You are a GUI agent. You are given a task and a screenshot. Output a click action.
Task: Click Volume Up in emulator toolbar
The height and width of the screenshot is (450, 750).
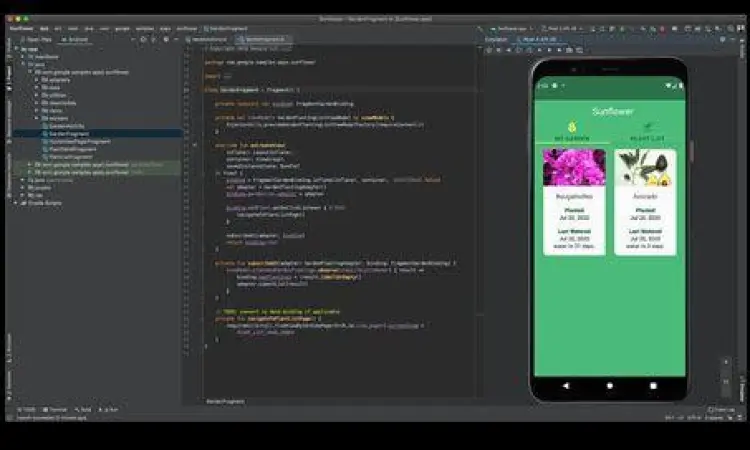coord(499,50)
